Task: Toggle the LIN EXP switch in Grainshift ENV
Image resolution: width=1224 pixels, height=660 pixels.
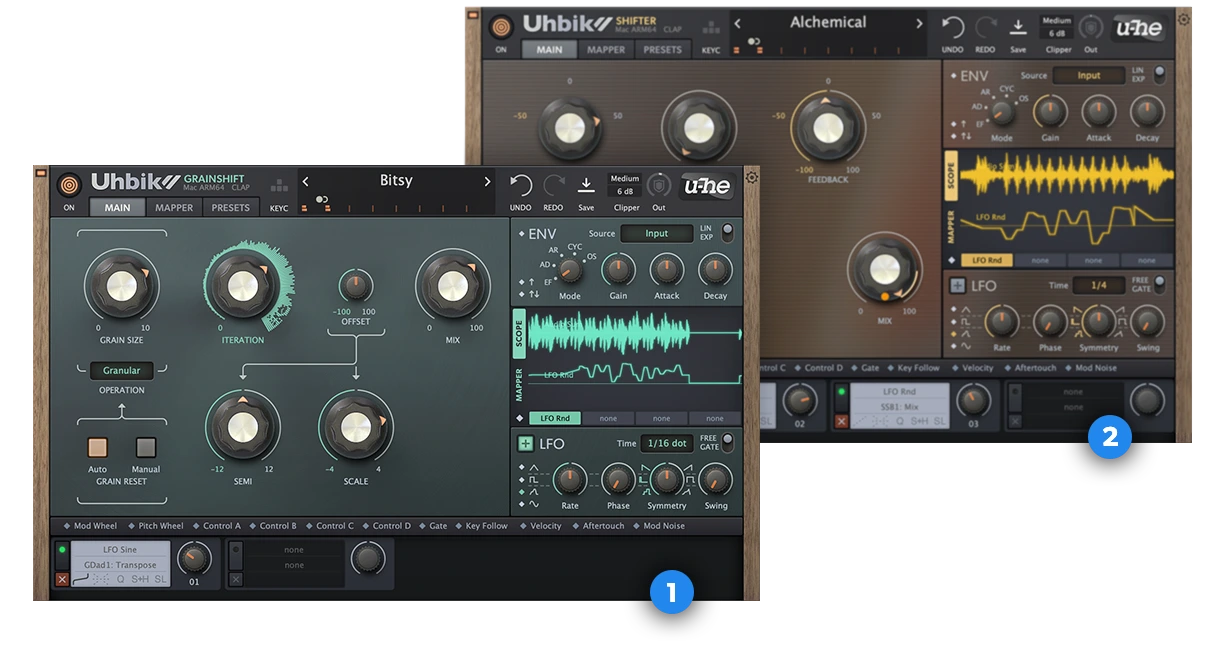Action: tap(727, 233)
